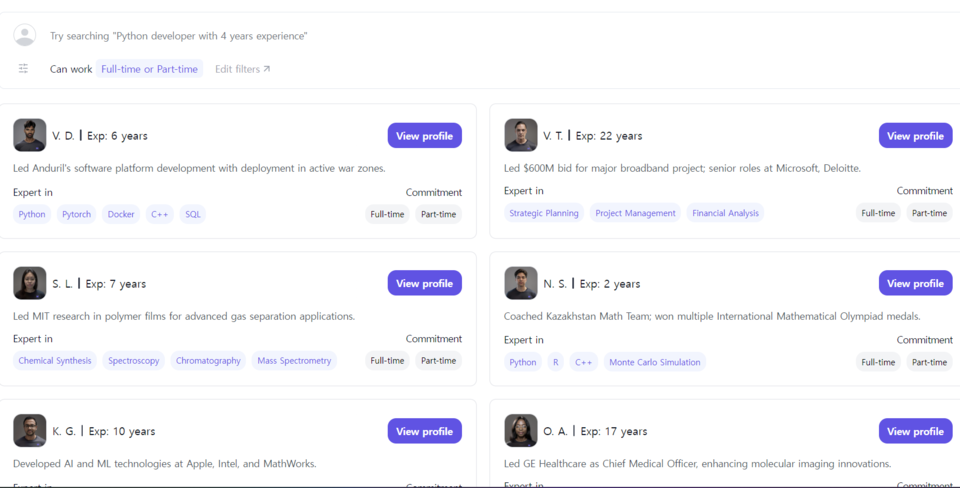Select the Monte Carlo Simulation tag
The width and height of the screenshot is (960, 488).
[654, 362]
